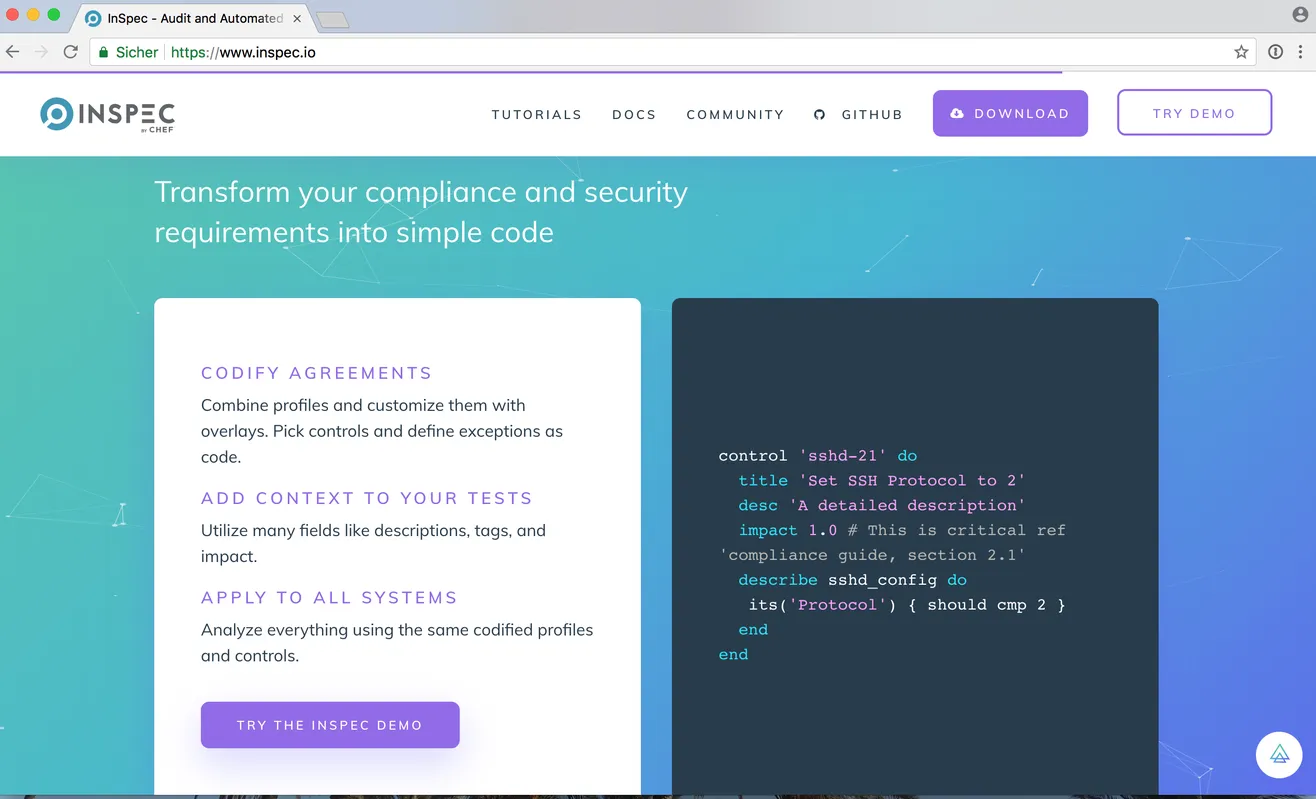Click the circled info icon beside the bookmark star

1275,52
